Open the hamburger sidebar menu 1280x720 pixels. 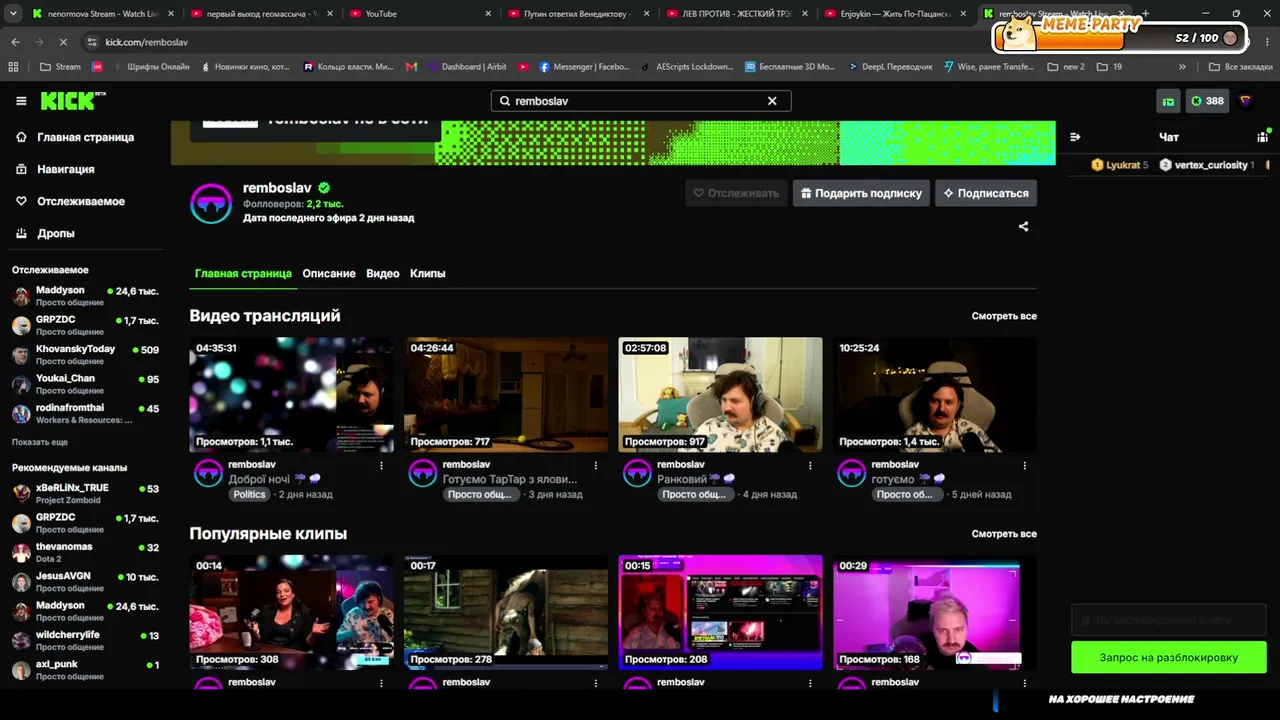(x=21, y=101)
